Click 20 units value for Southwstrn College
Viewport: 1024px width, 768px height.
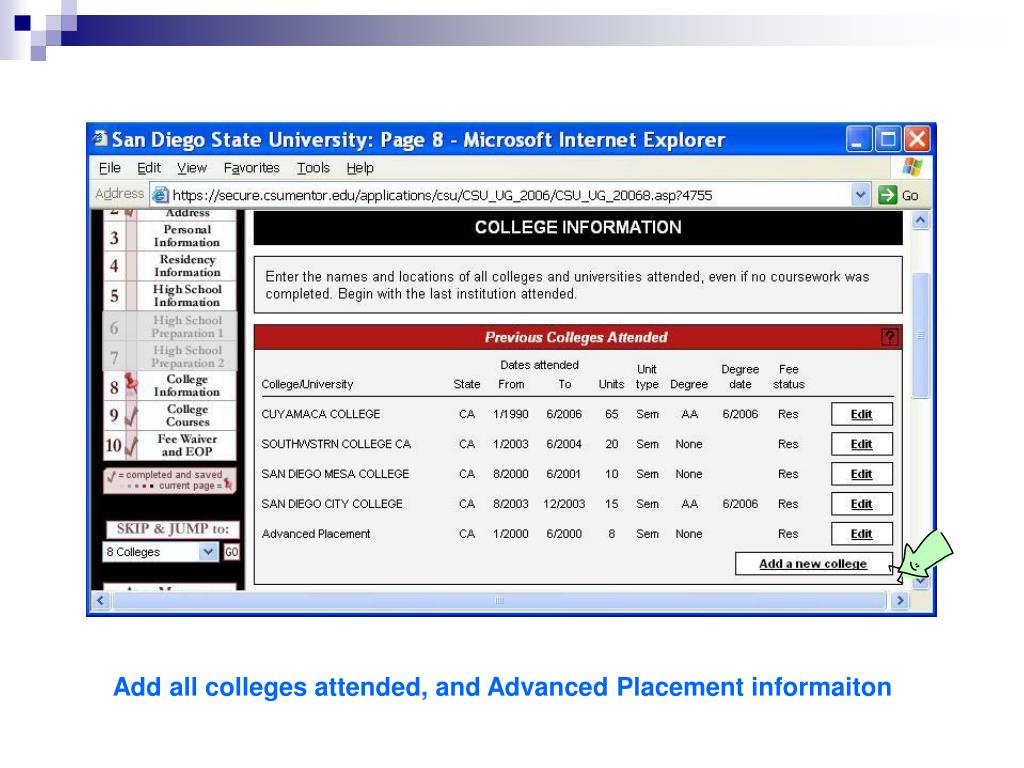pos(611,444)
